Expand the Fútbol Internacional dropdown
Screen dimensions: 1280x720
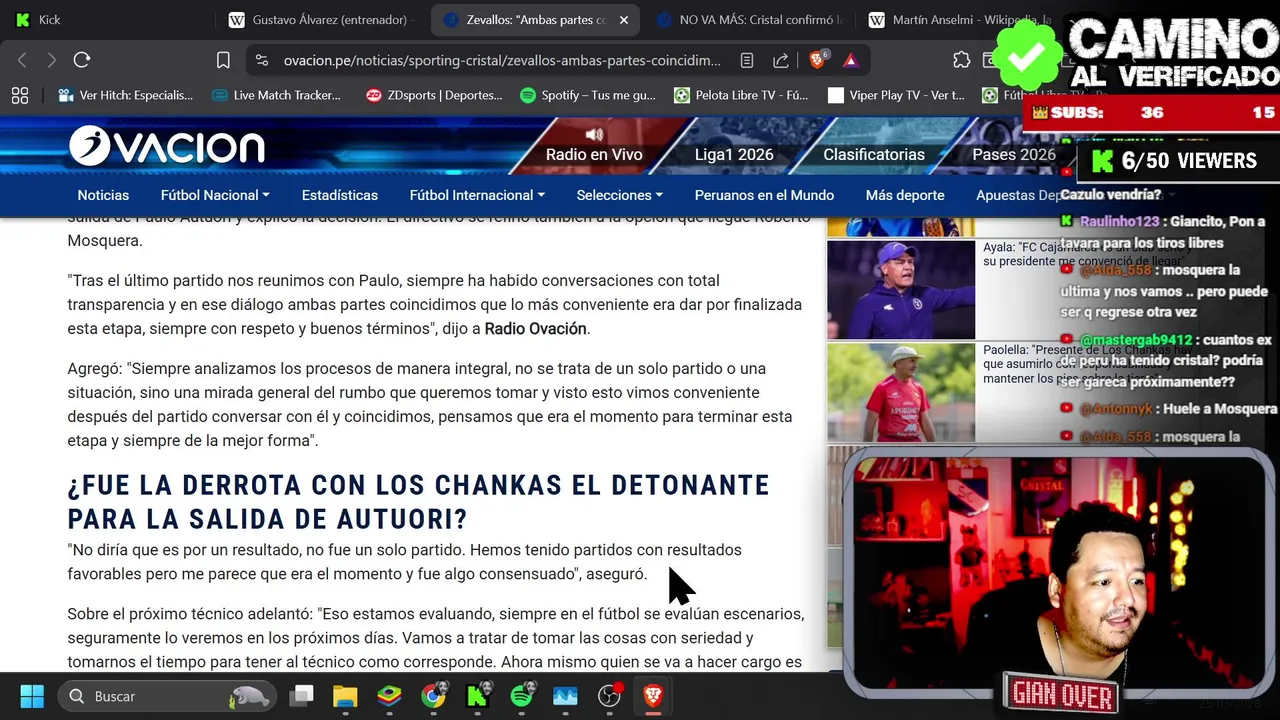477,195
